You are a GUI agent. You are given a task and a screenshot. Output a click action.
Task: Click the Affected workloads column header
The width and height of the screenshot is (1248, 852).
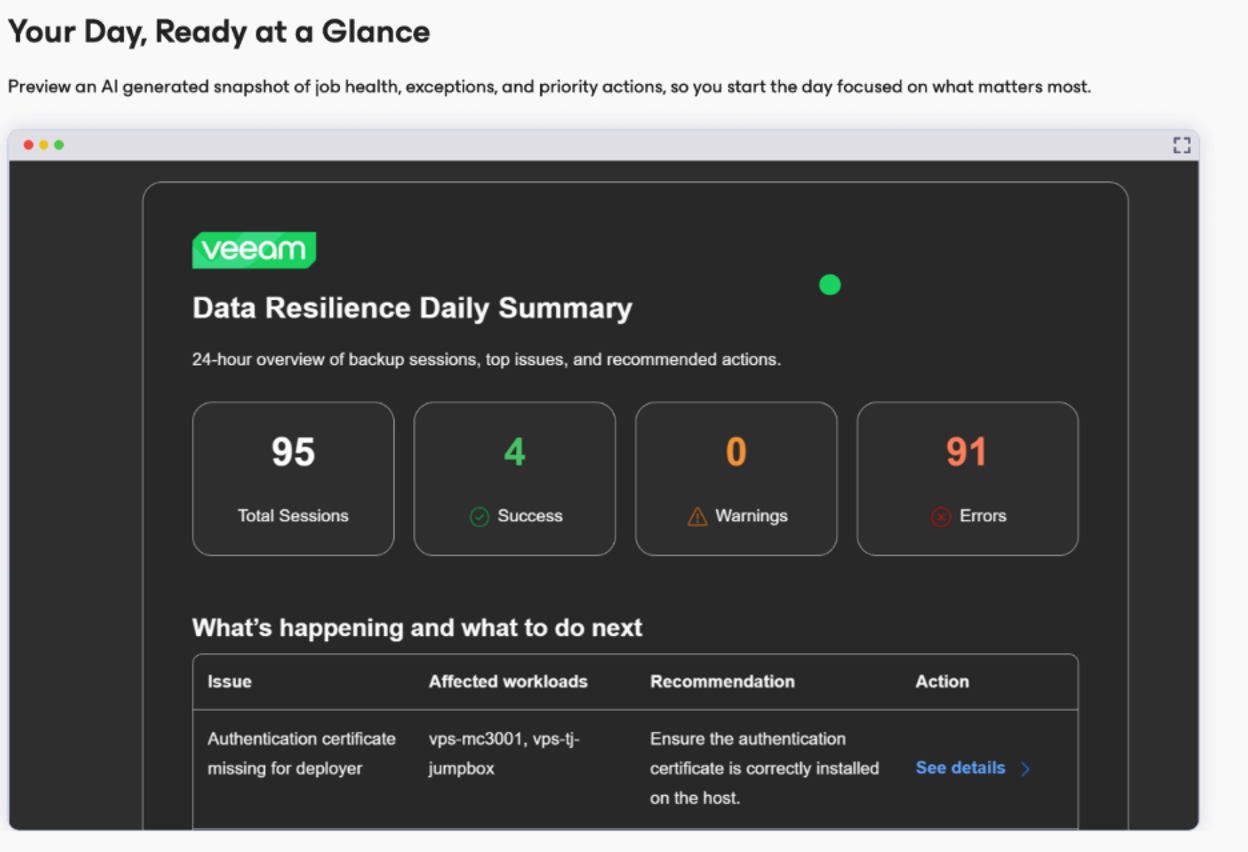pyautogui.click(x=508, y=681)
